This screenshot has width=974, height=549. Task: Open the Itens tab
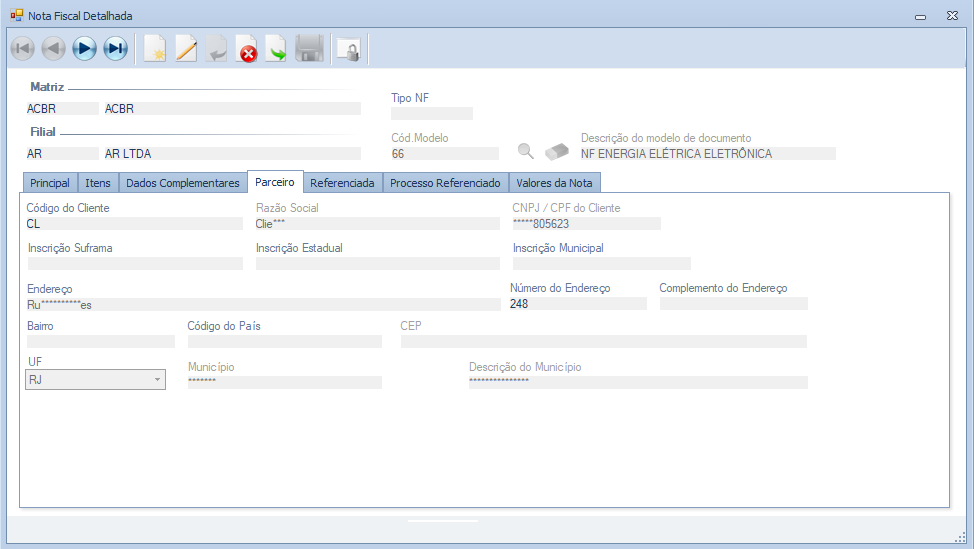coord(98,183)
